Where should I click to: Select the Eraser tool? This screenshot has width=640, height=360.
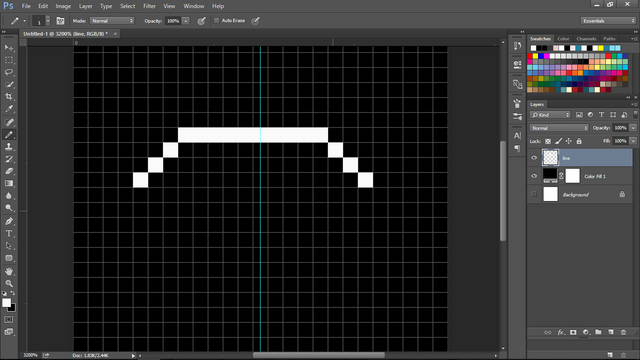tap(9, 171)
